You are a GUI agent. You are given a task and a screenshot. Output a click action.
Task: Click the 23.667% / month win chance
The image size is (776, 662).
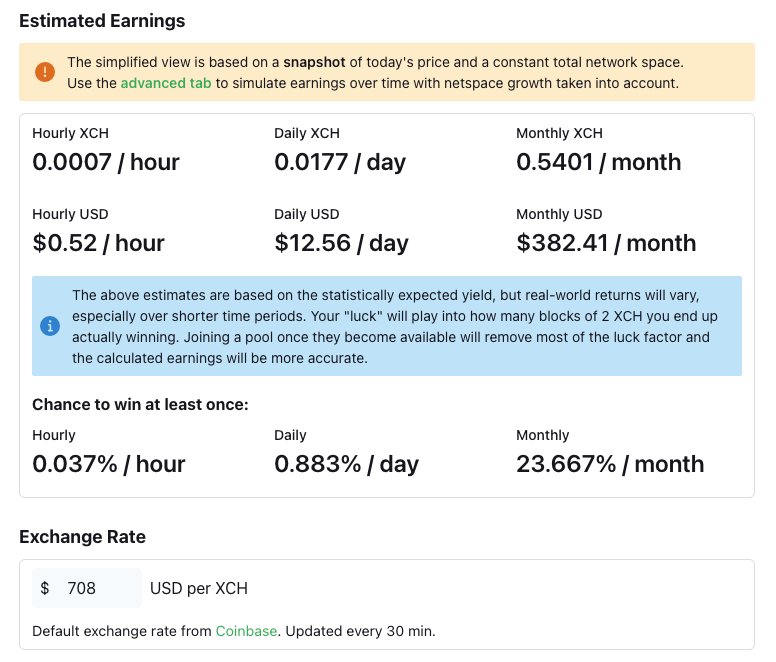point(610,464)
